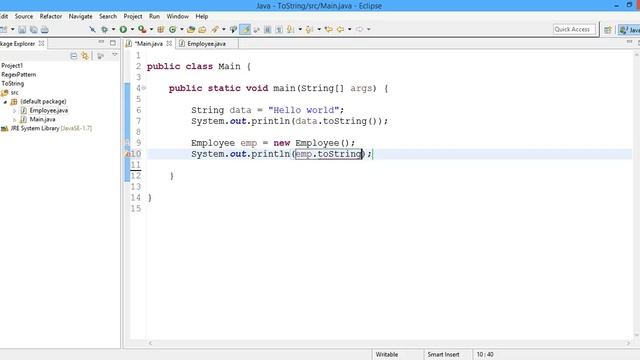Open the Help menu
640x360 pixels.
click(202, 16)
